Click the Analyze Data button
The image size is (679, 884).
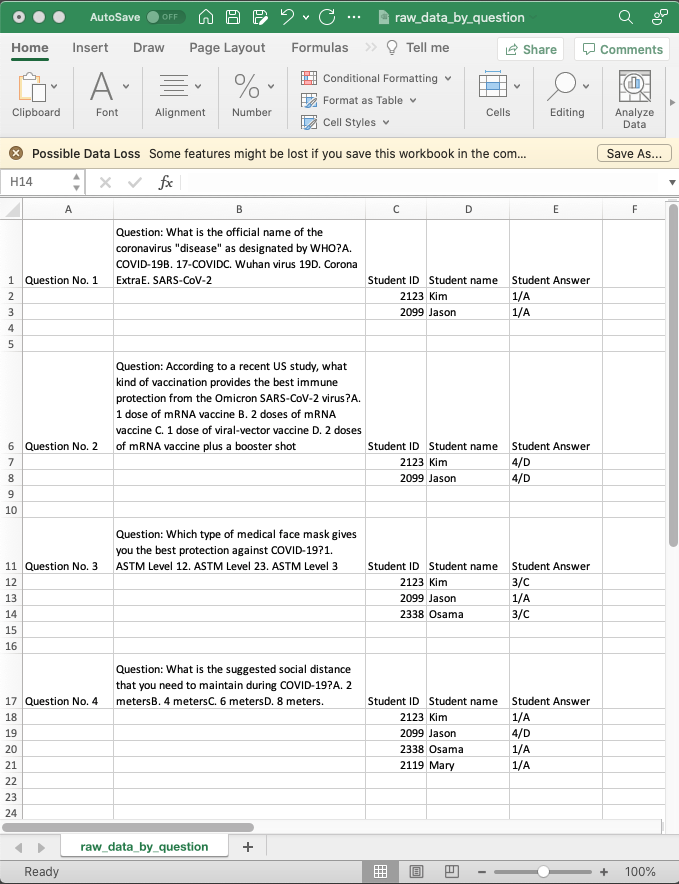click(x=634, y=99)
